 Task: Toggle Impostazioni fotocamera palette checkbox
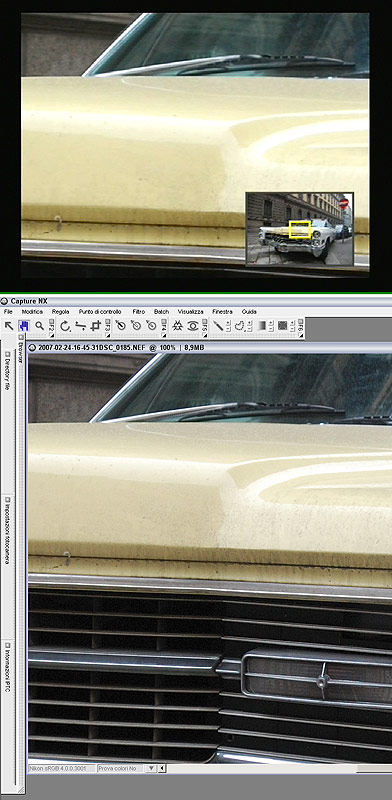click(x=8, y=498)
